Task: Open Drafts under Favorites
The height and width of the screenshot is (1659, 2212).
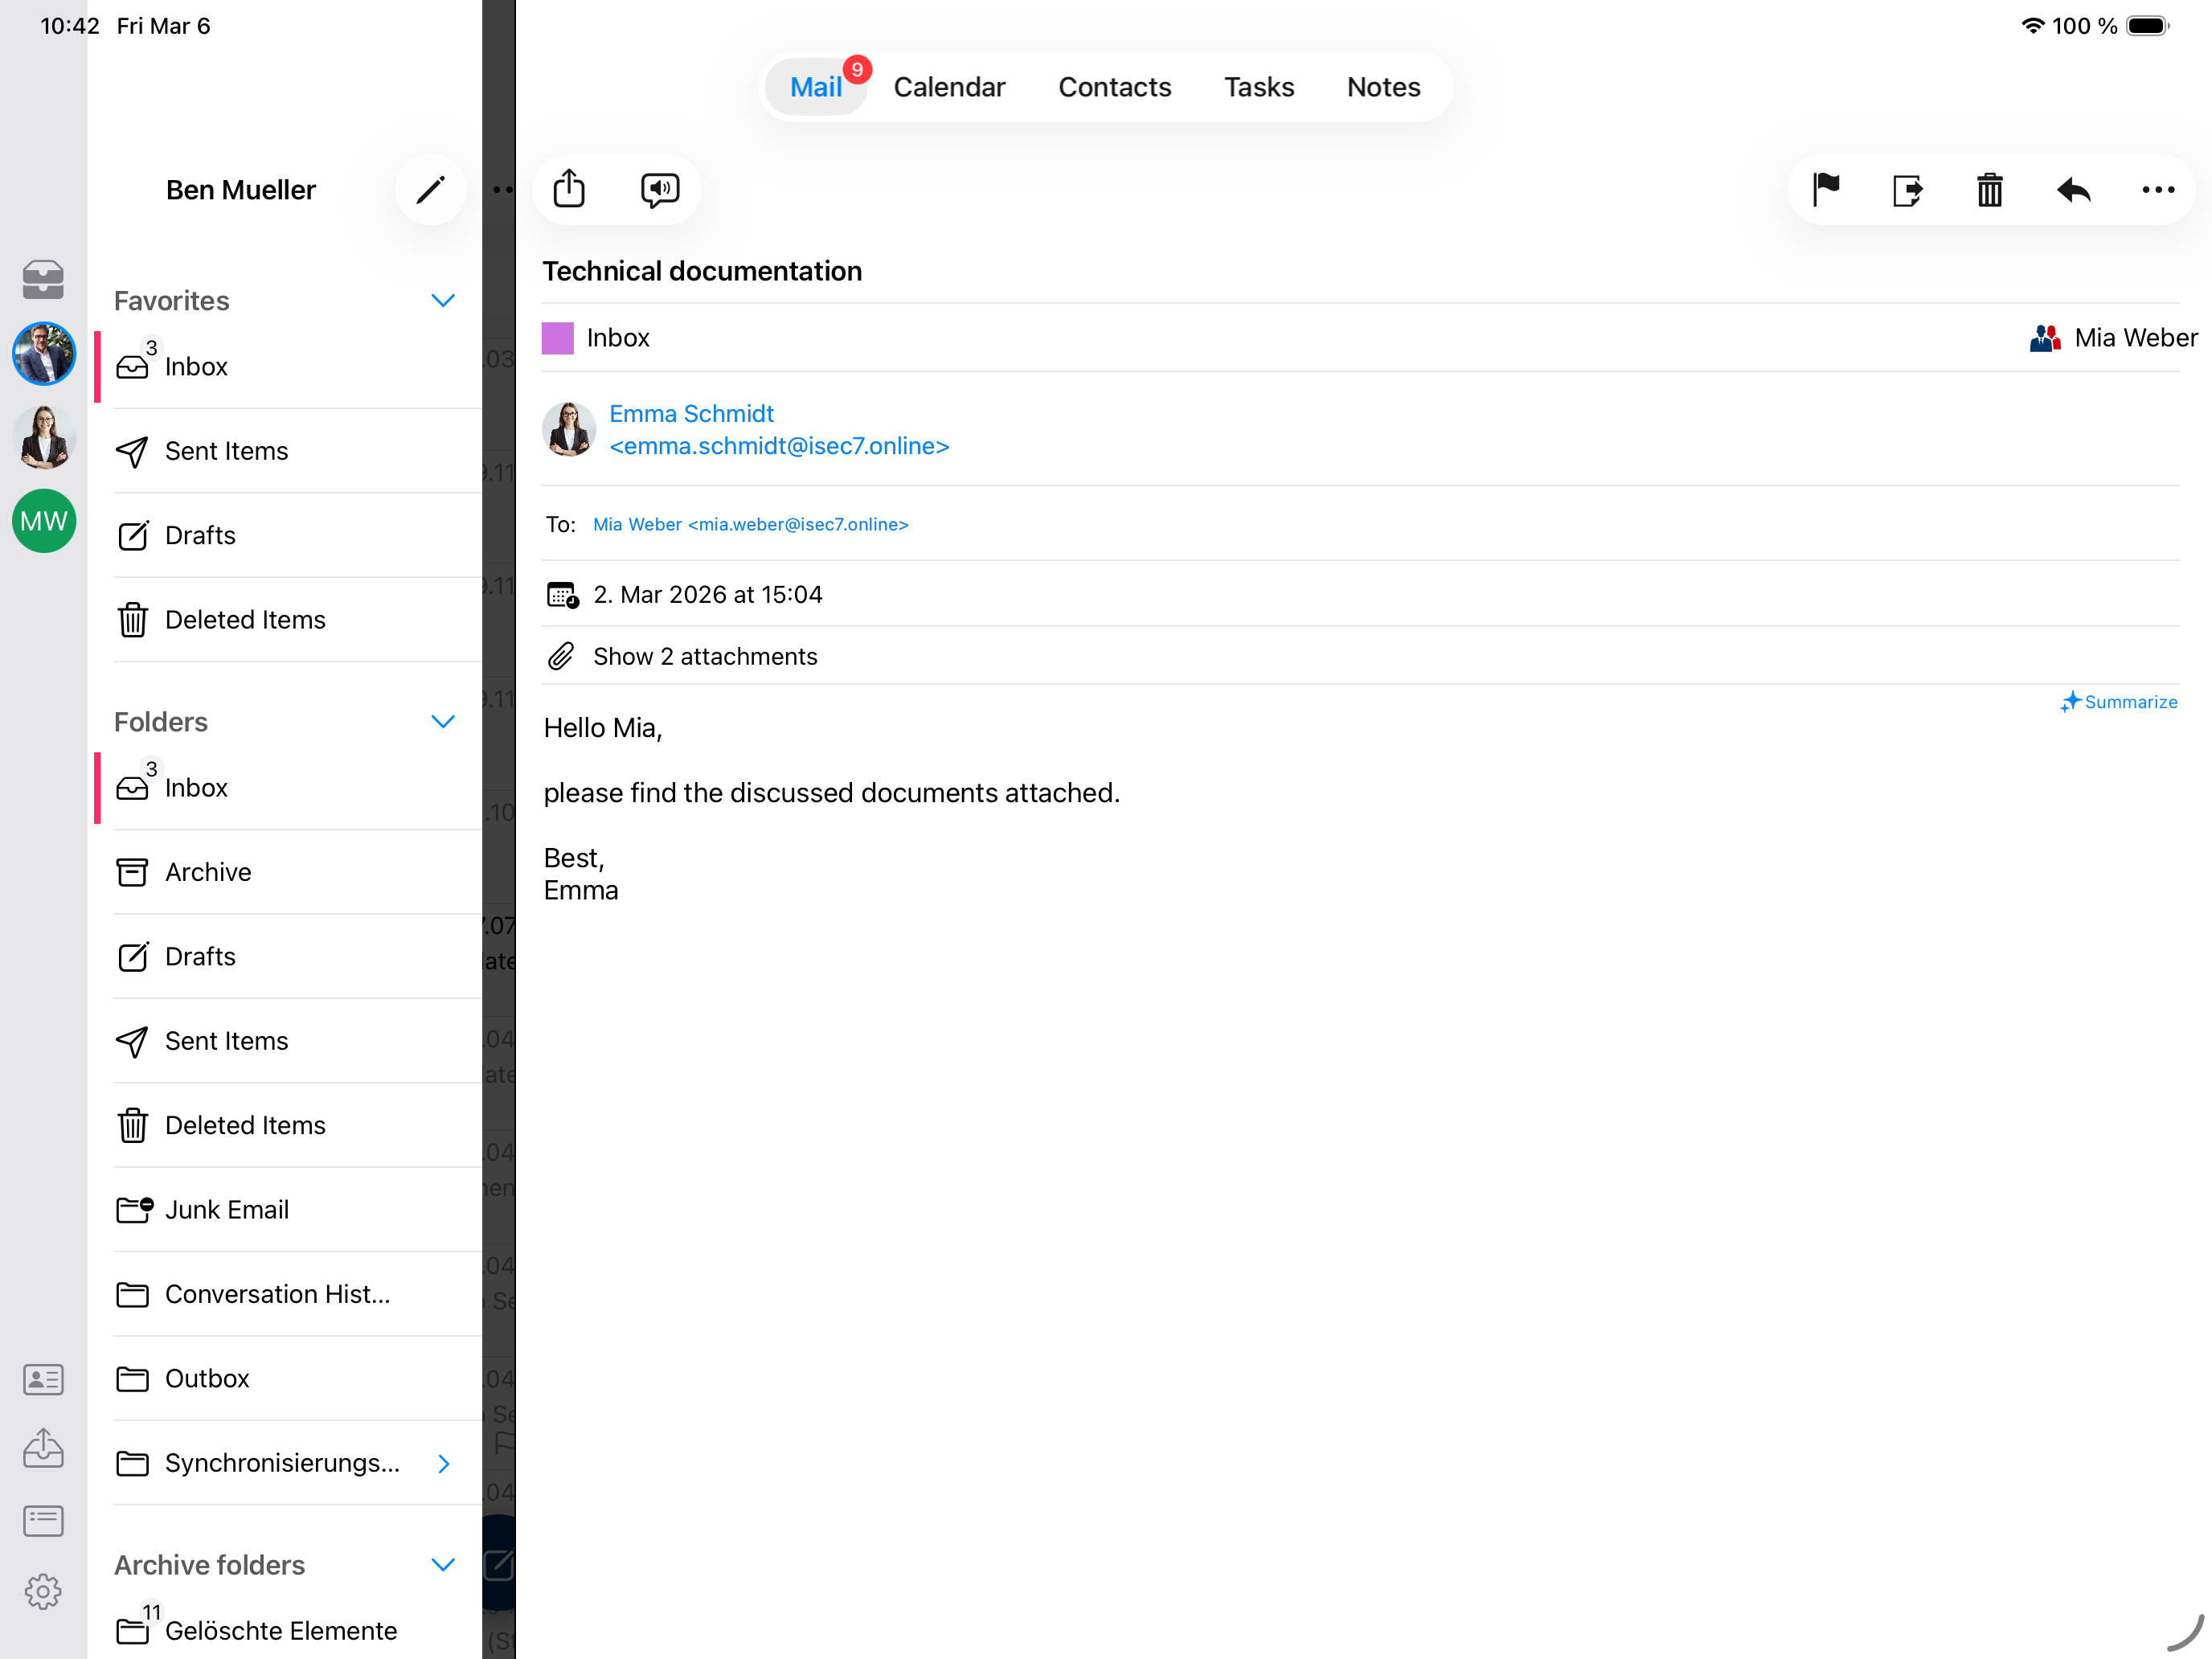Action: tap(296, 535)
